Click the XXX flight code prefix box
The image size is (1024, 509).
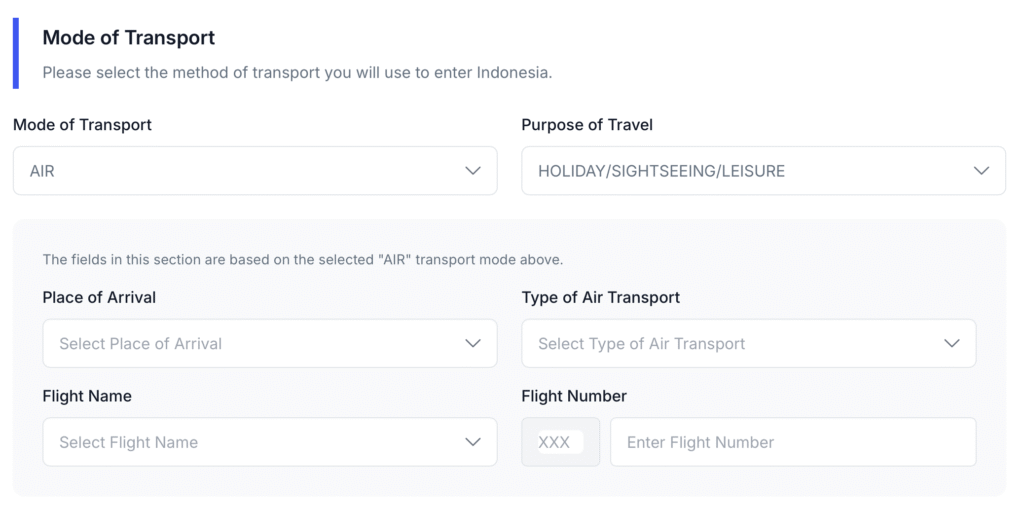[x=560, y=442]
